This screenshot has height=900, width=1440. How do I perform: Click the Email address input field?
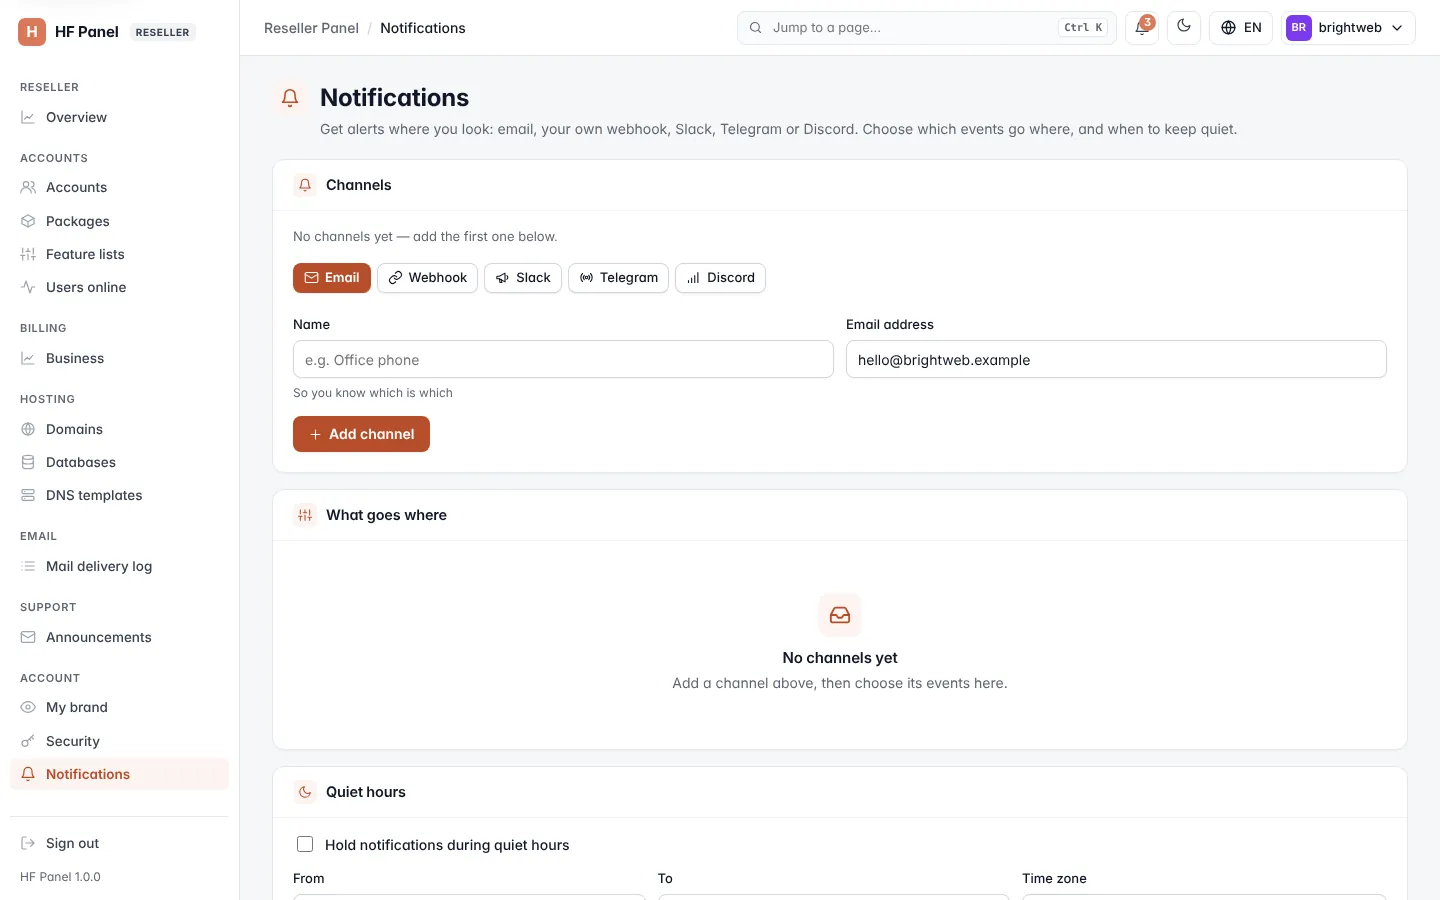1116,359
